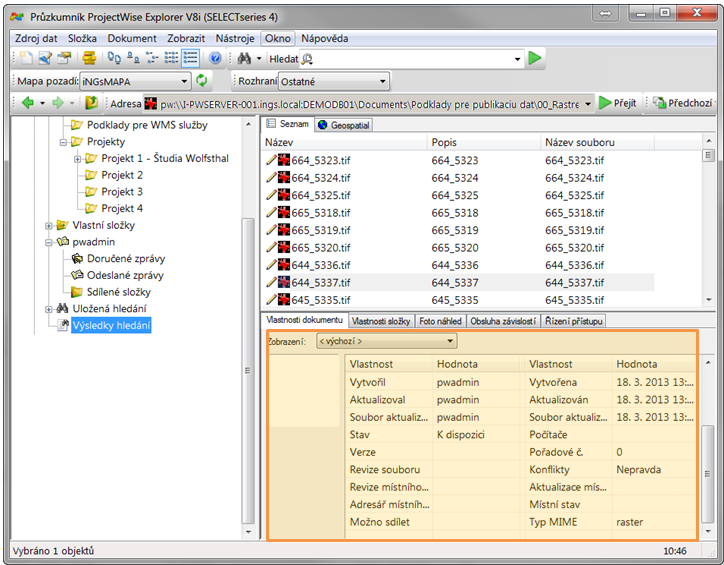Click the green run search arrow icon

tap(536, 59)
